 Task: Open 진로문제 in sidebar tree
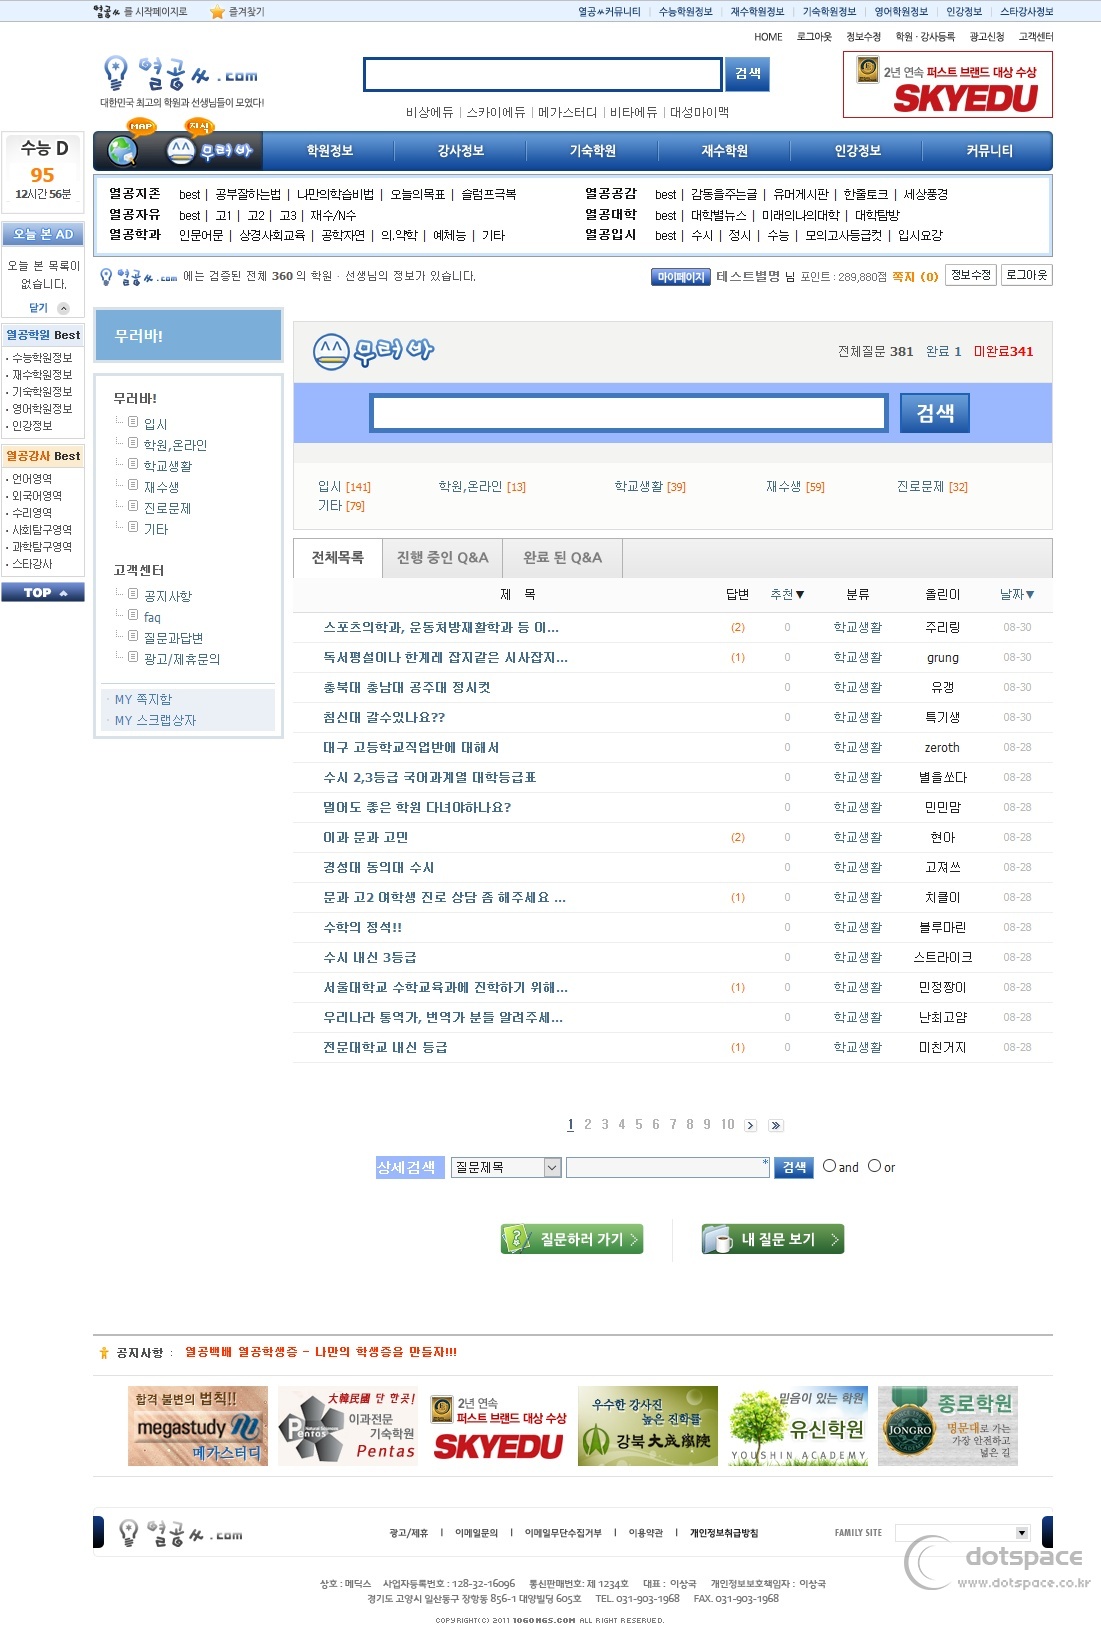[x=167, y=508]
